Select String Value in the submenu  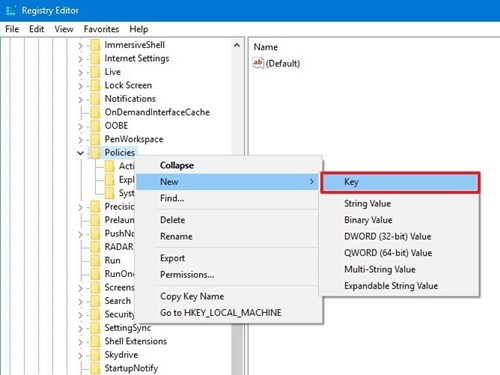pyautogui.click(x=399, y=203)
